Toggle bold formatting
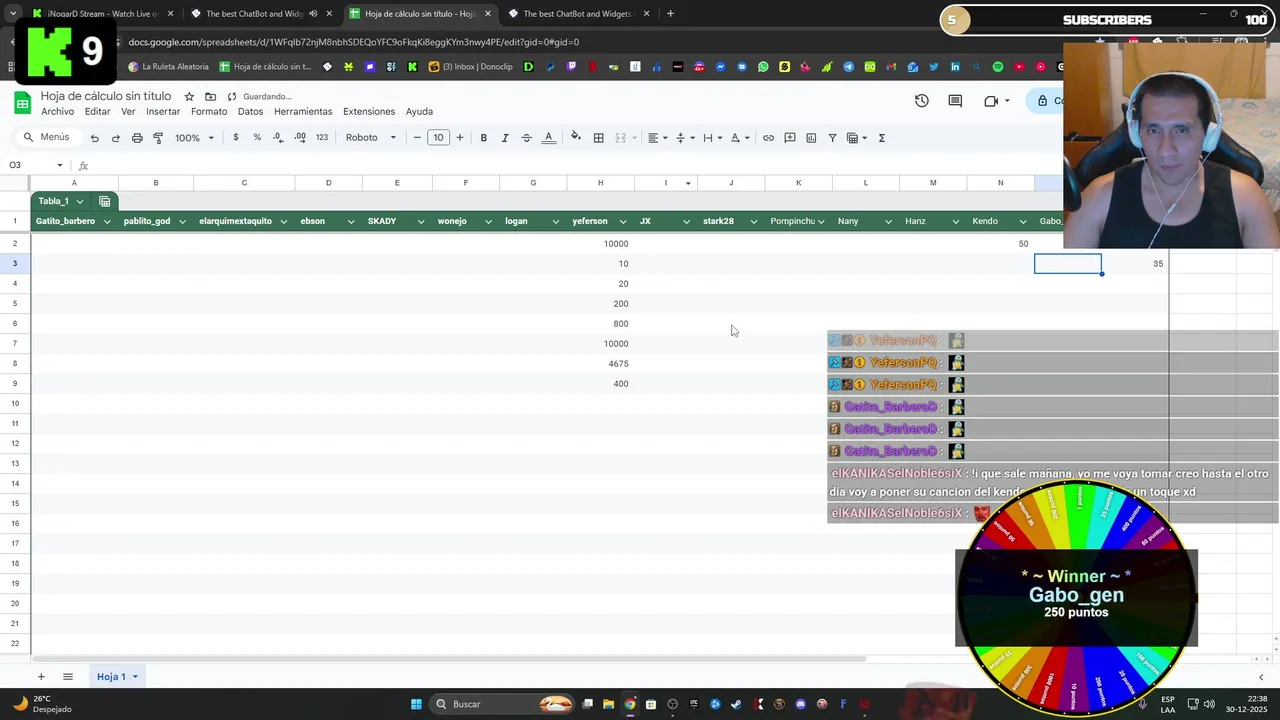1280x720 pixels. [483, 138]
